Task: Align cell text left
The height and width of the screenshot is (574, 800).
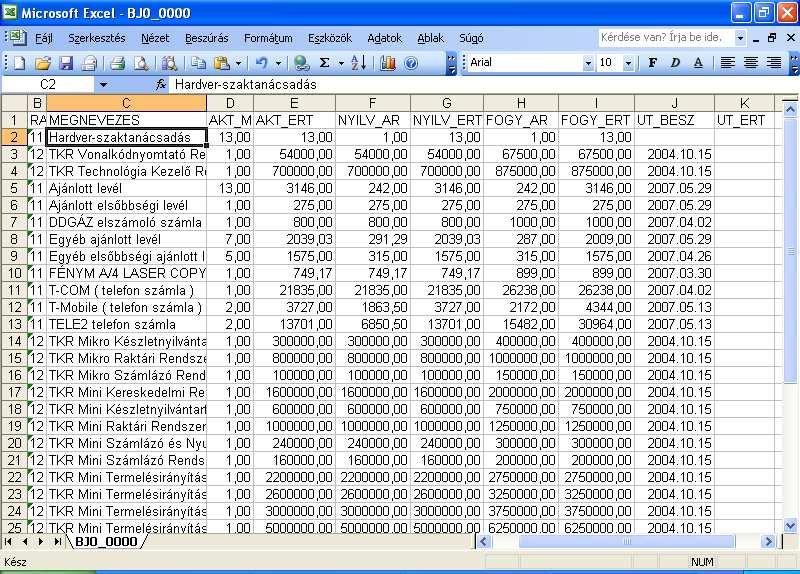Action: [x=728, y=63]
